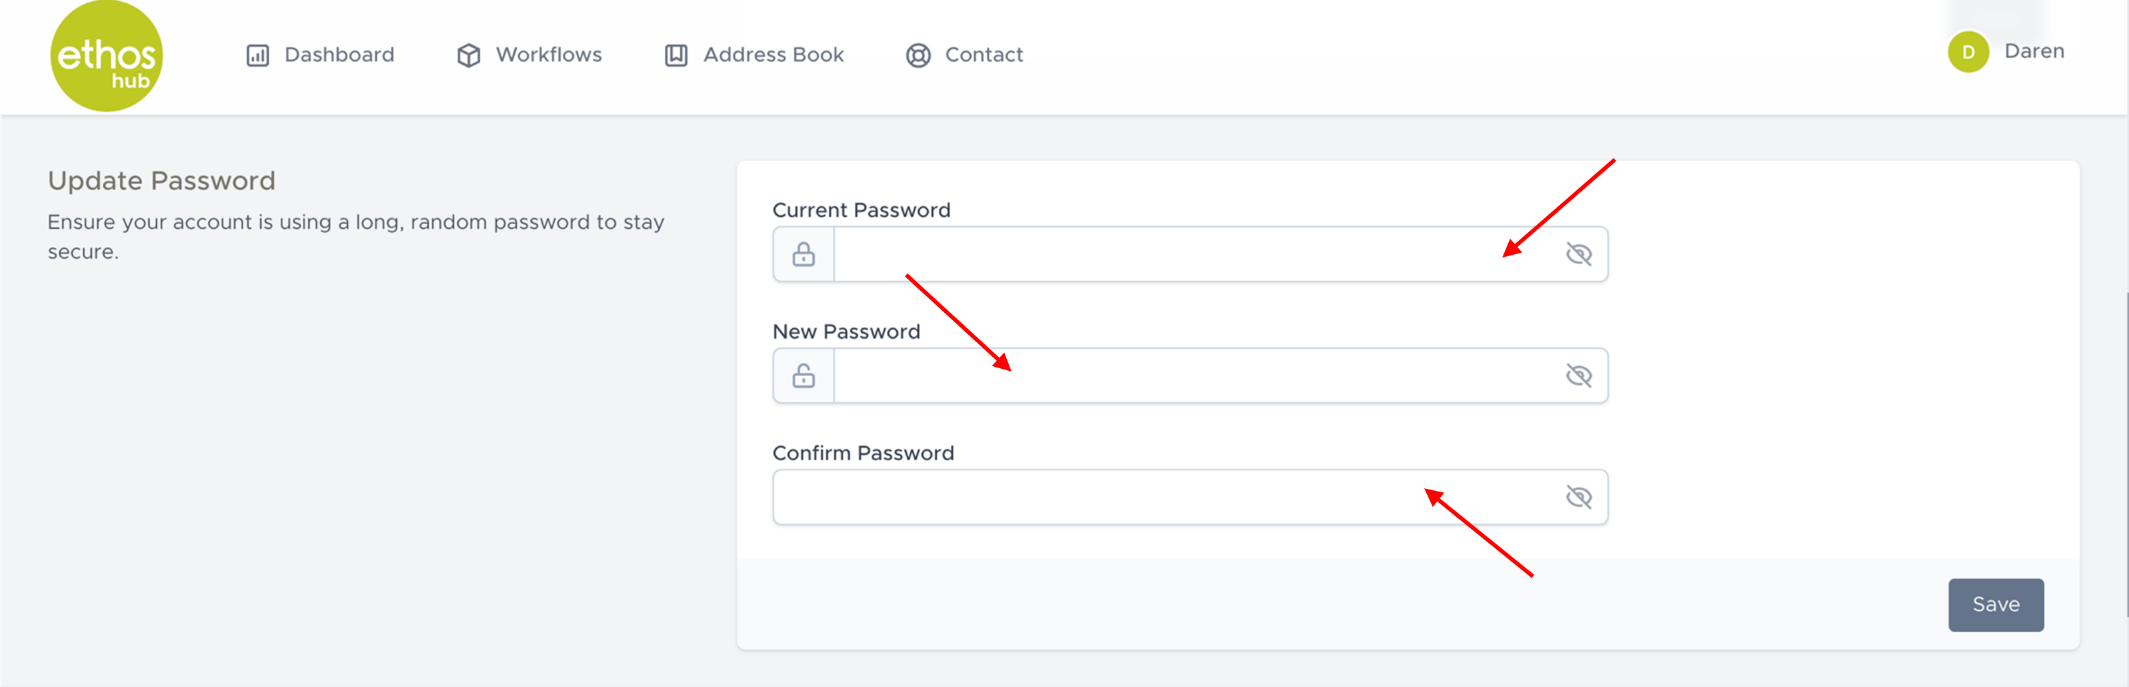Click the lock icon beside Current Password
Viewport: 2129px width, 687px height.
click(x=803, y=254)
